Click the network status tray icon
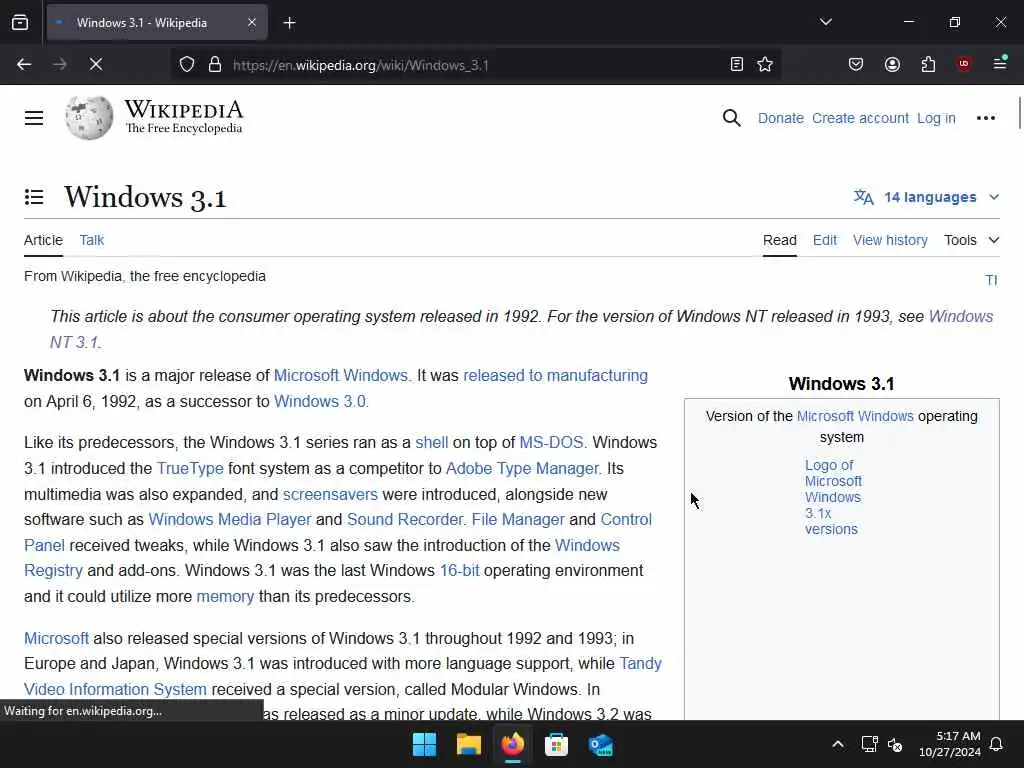This screenshot has height=768, width=1024. (x=869, y=744)
